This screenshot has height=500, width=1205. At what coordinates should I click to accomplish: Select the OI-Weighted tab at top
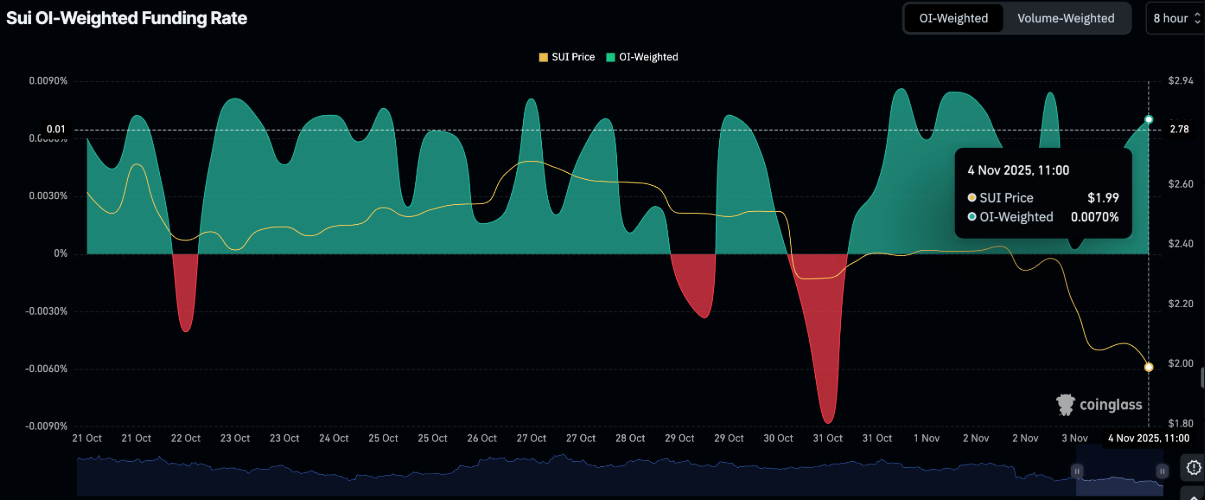953,18
